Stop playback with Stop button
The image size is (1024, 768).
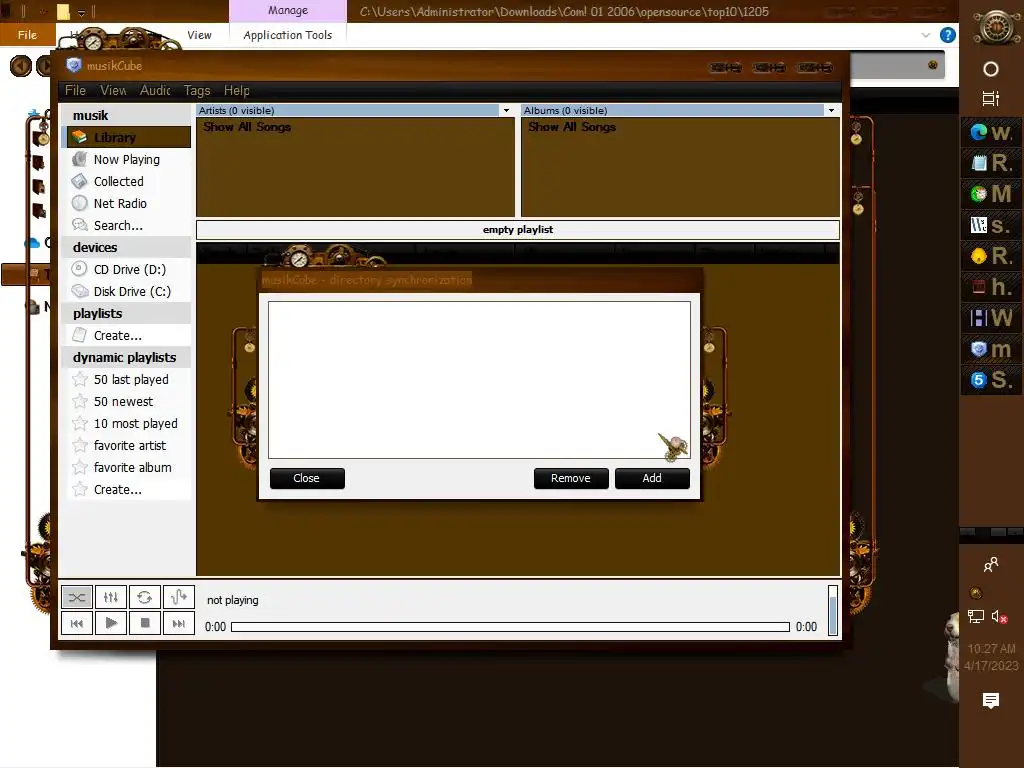(145, 623)
